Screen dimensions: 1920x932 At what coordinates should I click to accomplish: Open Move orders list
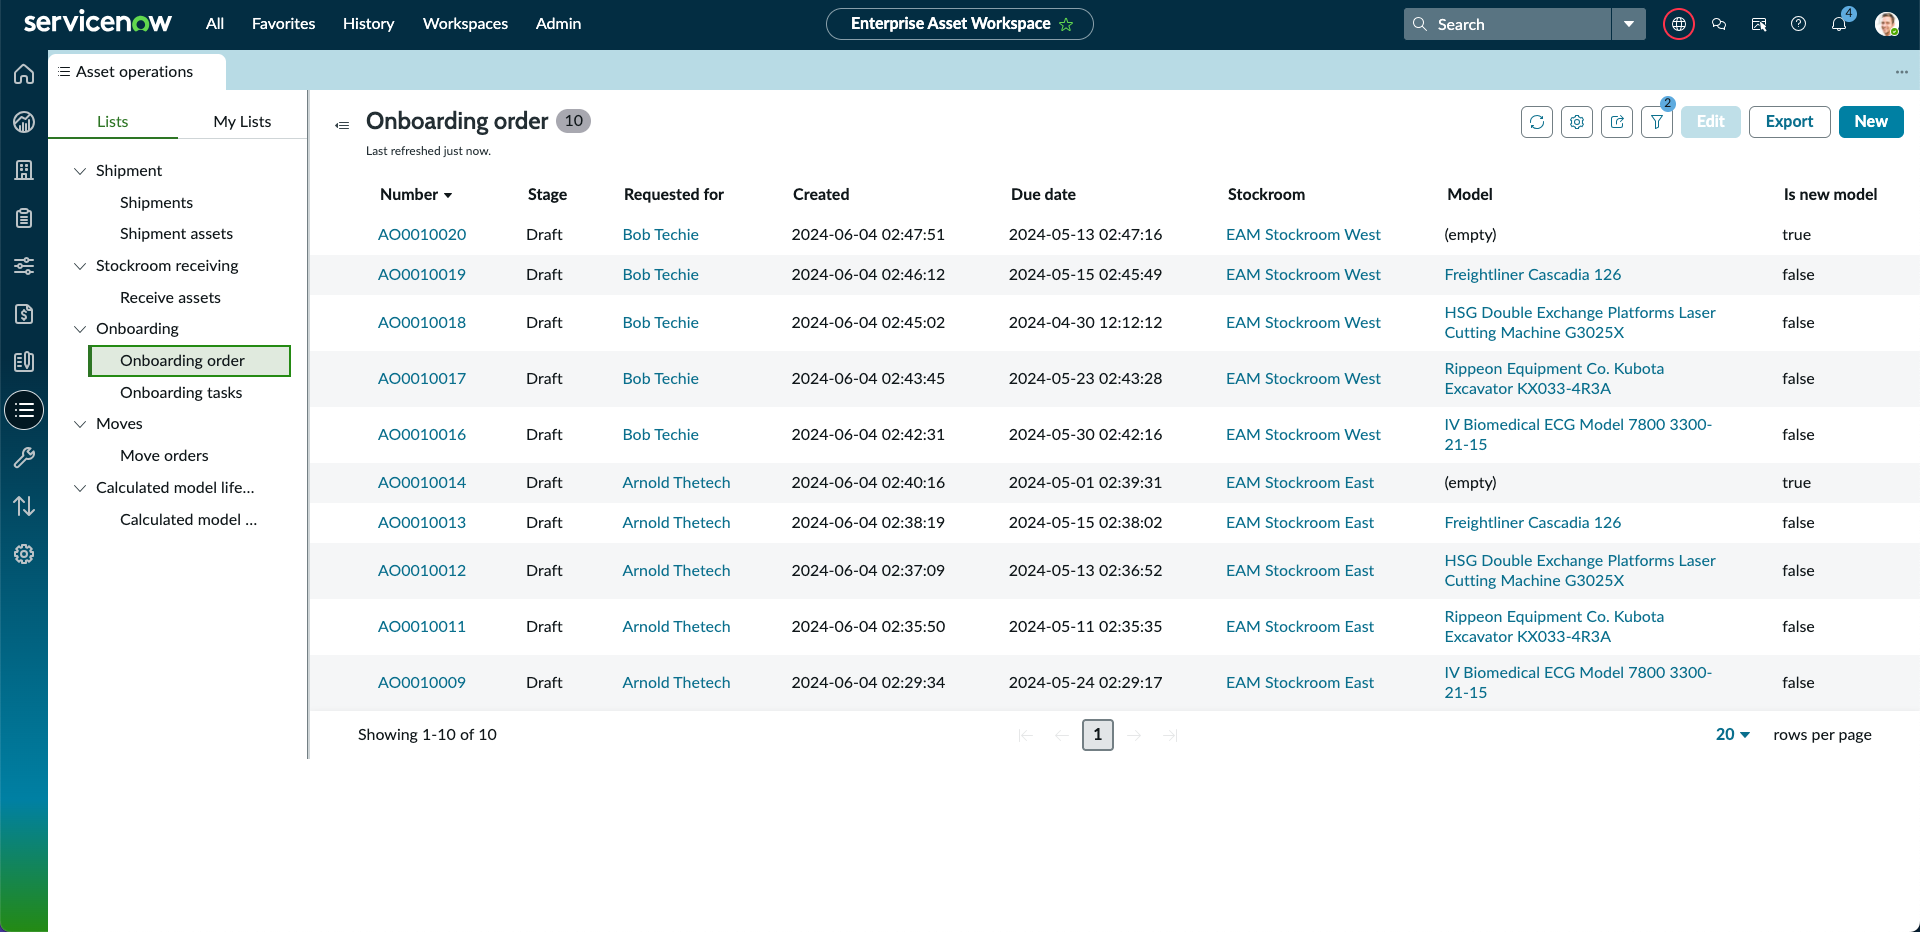[x=164, y=456]
